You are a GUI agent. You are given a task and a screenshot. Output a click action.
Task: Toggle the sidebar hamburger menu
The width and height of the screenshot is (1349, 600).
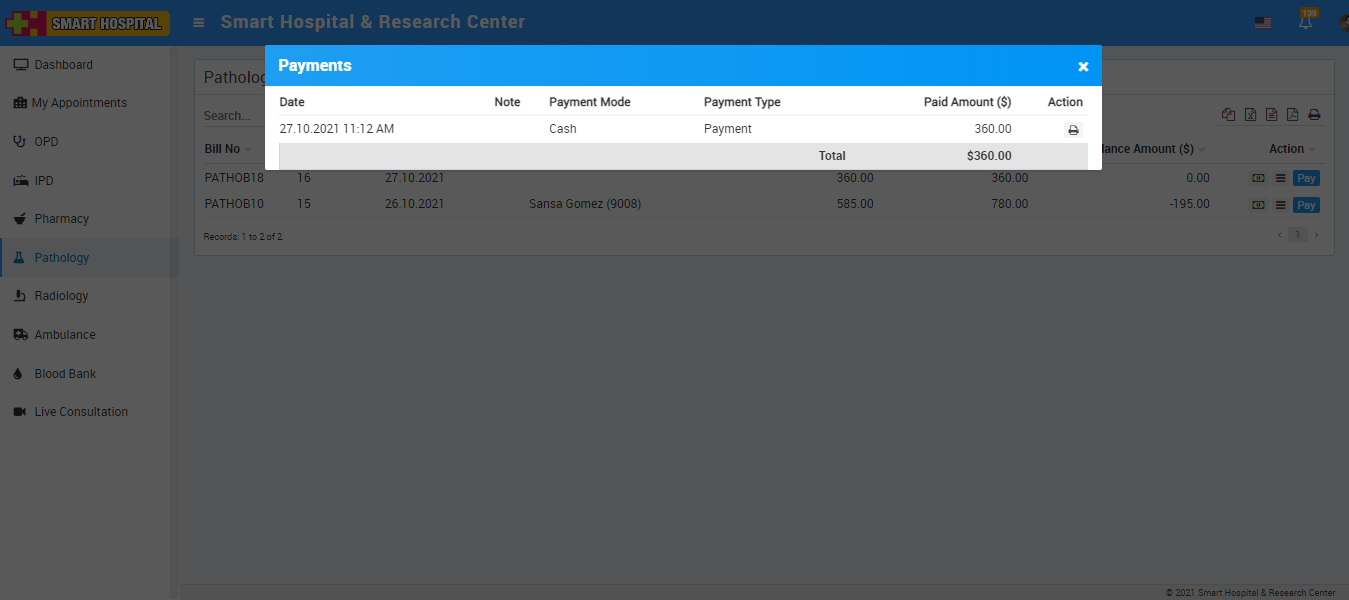tap(199, 22)
